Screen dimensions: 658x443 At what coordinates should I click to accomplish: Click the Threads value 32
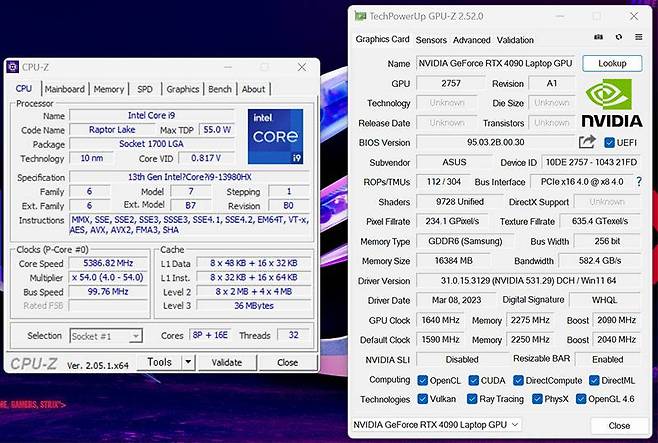tap(293, 335)
